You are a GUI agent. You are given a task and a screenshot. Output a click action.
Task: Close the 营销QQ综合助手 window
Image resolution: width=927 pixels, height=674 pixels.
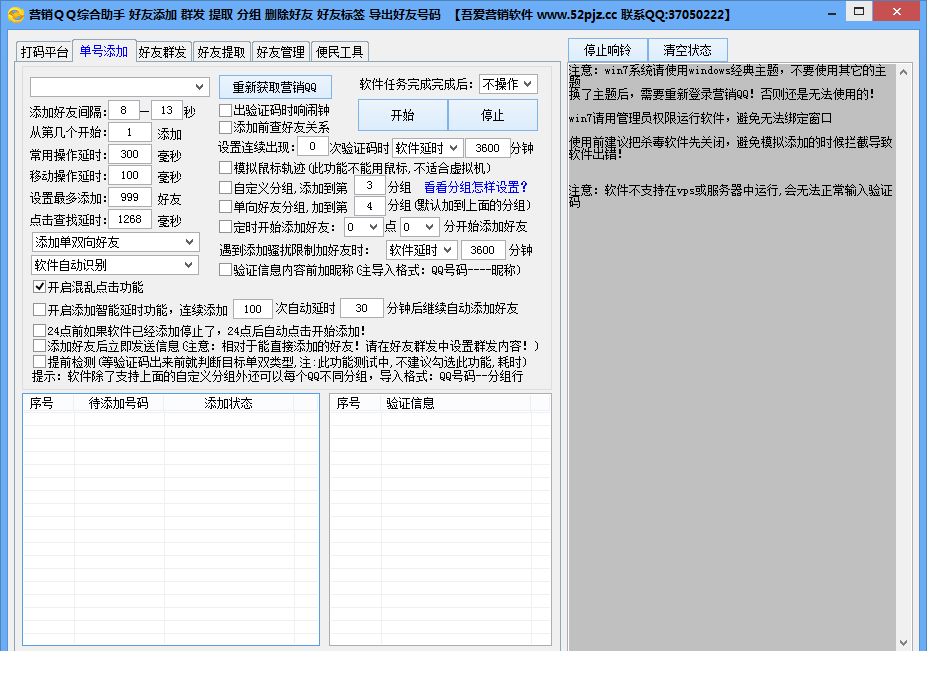[896, 11]
